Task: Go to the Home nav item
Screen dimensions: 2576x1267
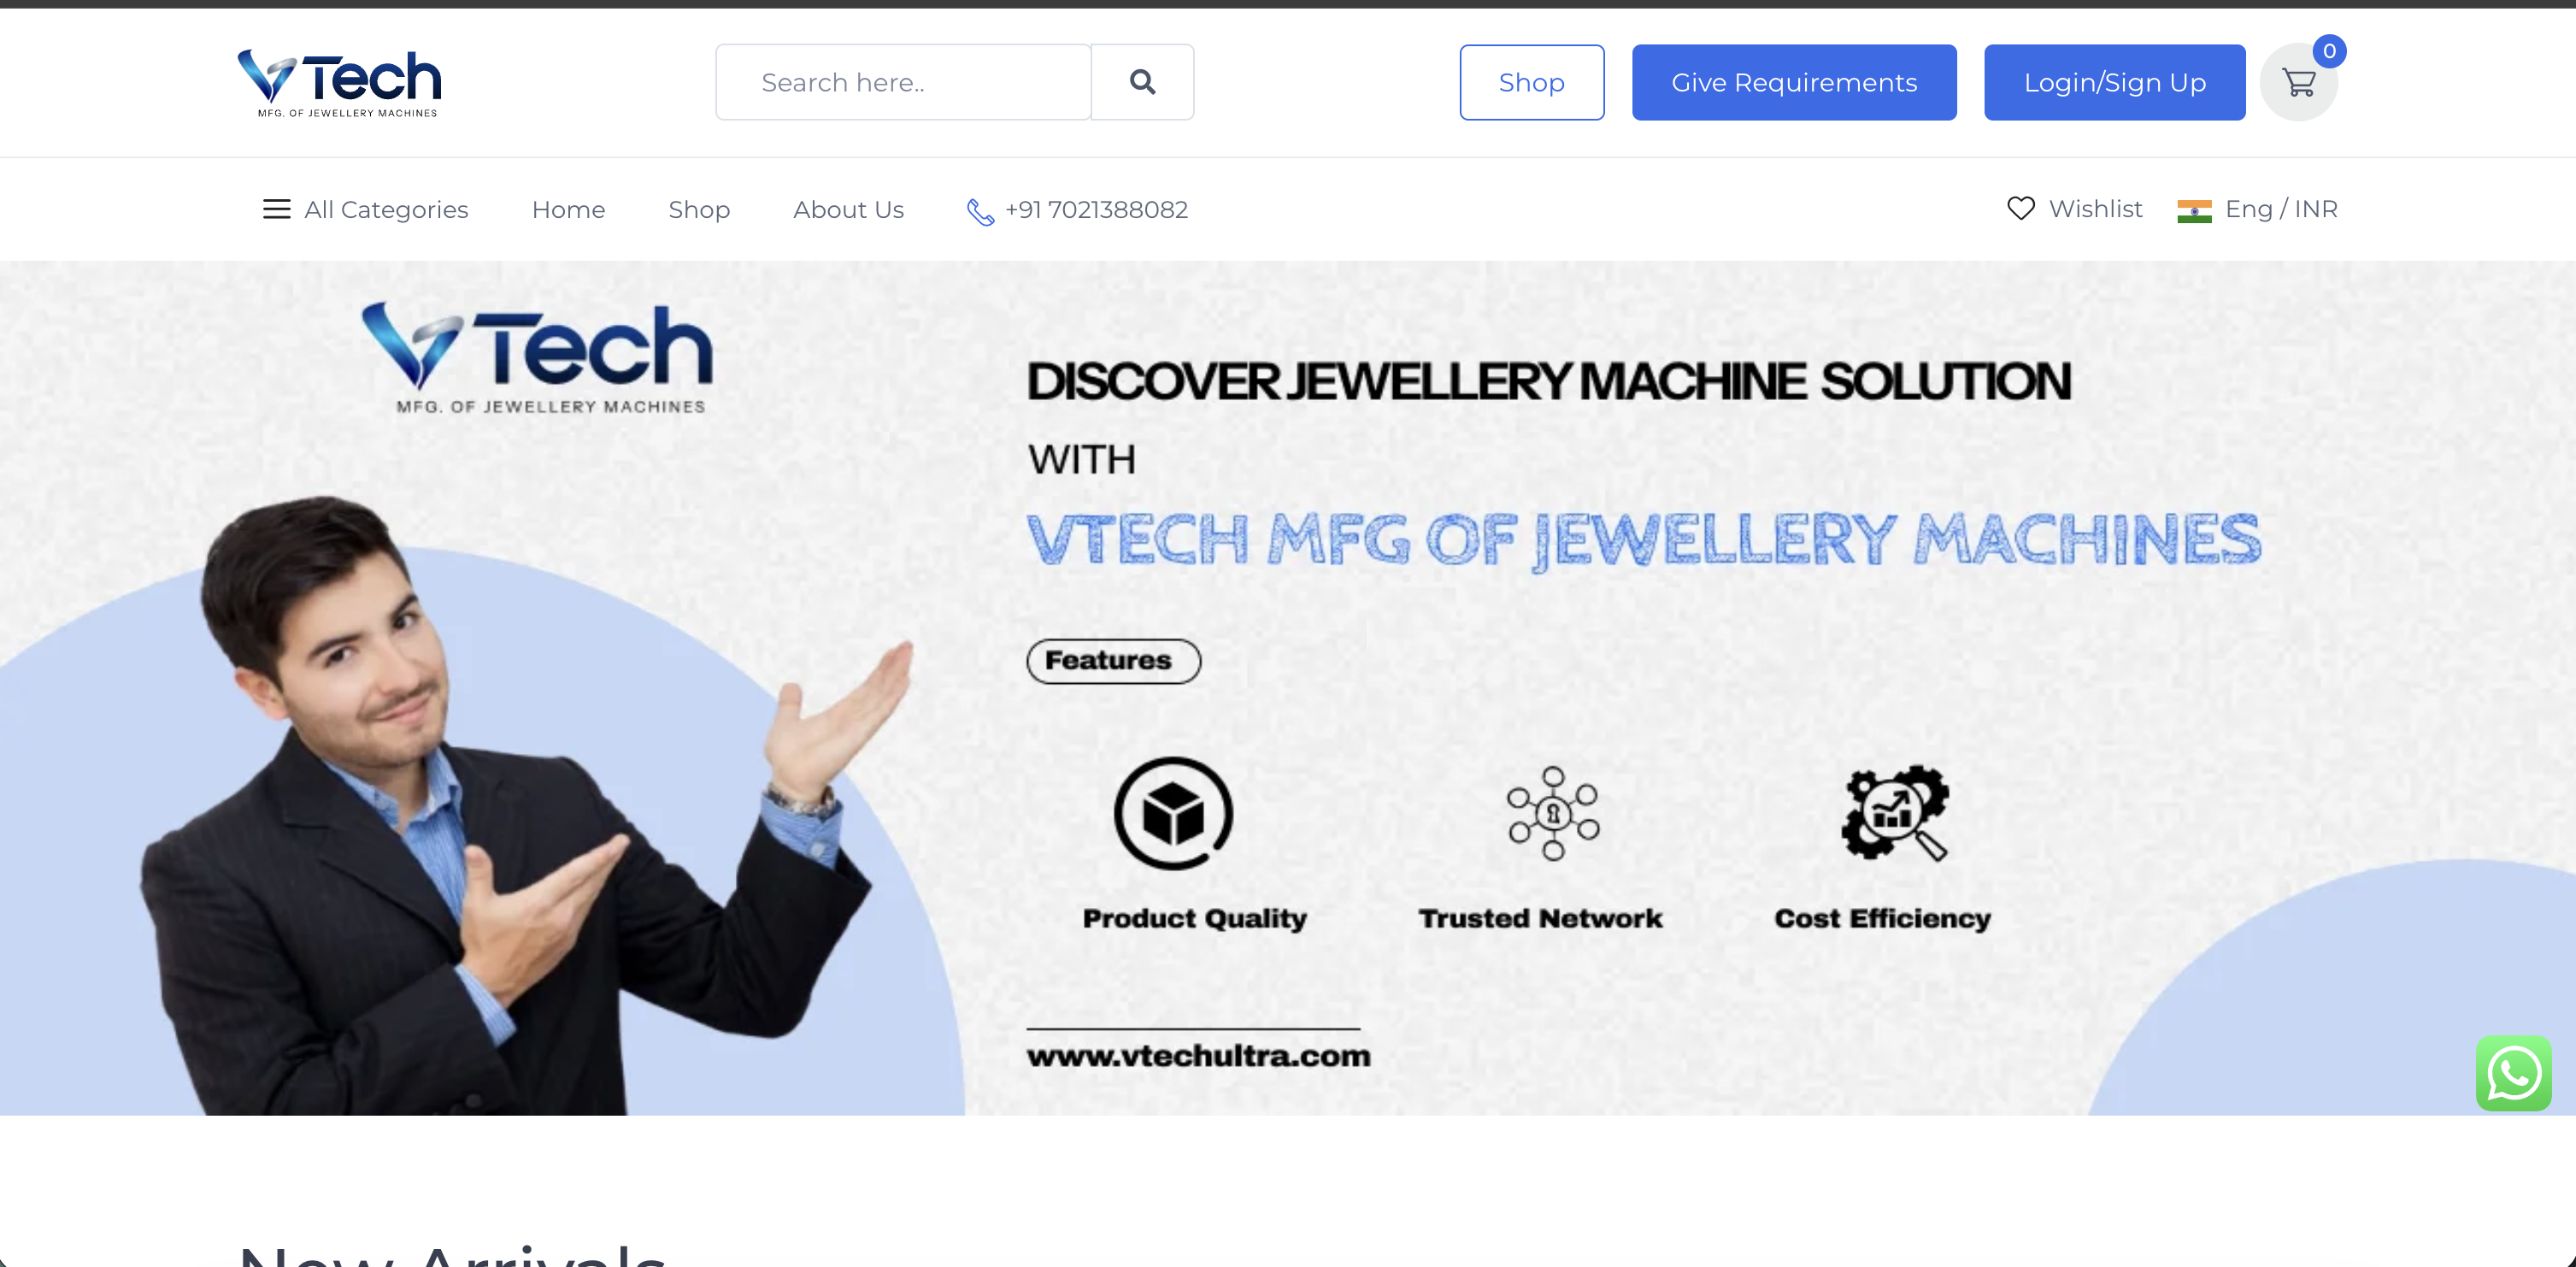Action: click(x=568, y=209)
